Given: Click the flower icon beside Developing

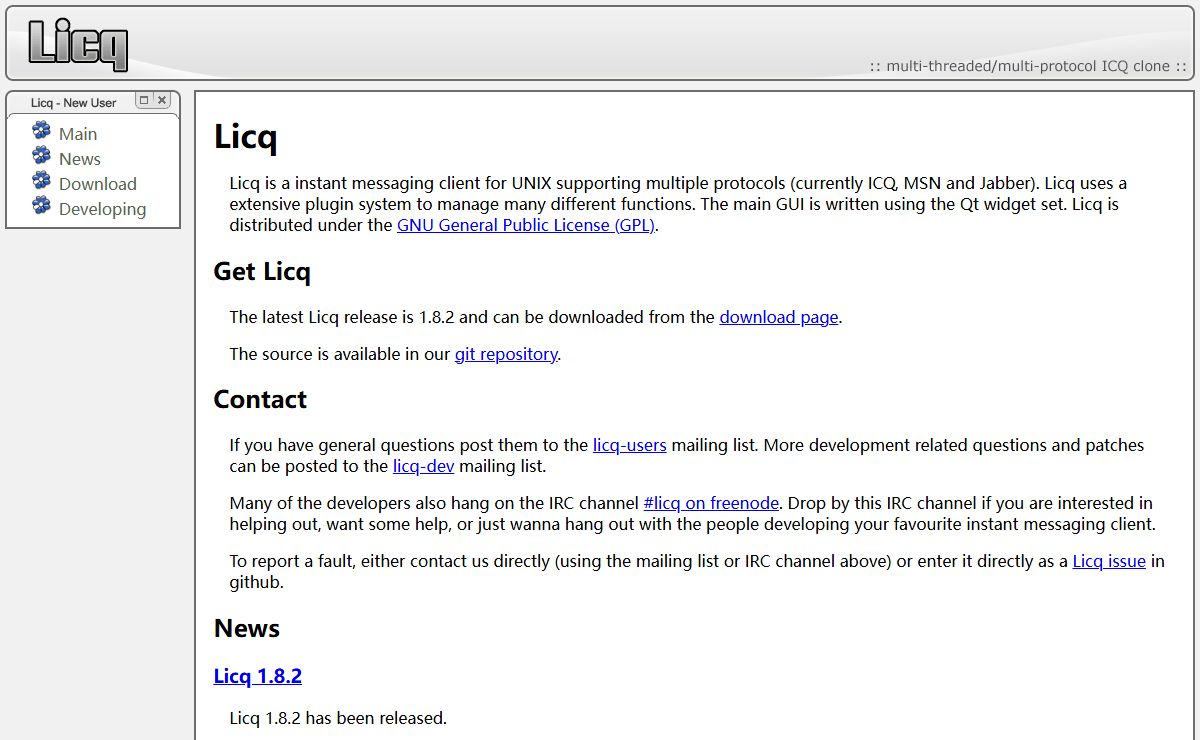Looking at the screenshot, I should point(41,205).
